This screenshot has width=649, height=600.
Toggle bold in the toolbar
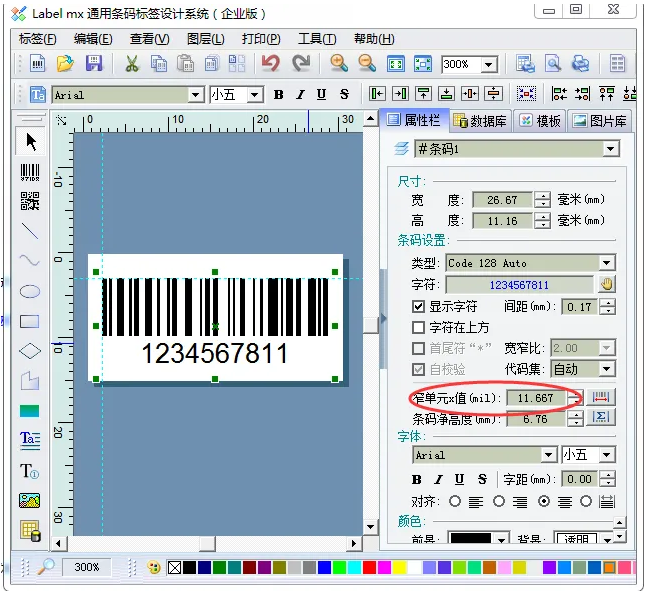(x=279, y=95)
